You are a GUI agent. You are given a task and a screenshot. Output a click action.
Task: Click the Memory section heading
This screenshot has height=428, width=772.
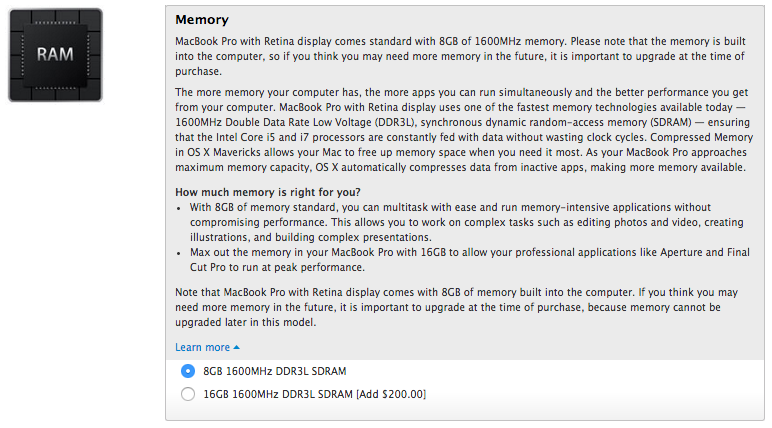pos(201,19)
